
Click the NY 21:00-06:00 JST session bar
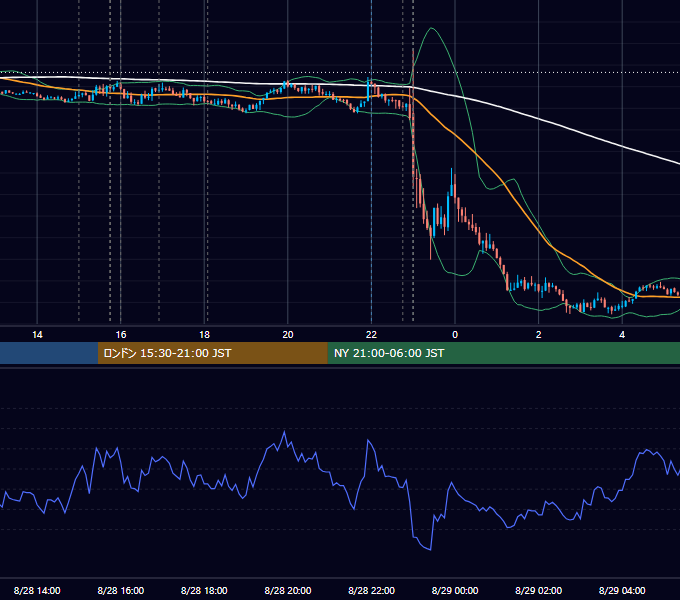(x=503, y=353)
